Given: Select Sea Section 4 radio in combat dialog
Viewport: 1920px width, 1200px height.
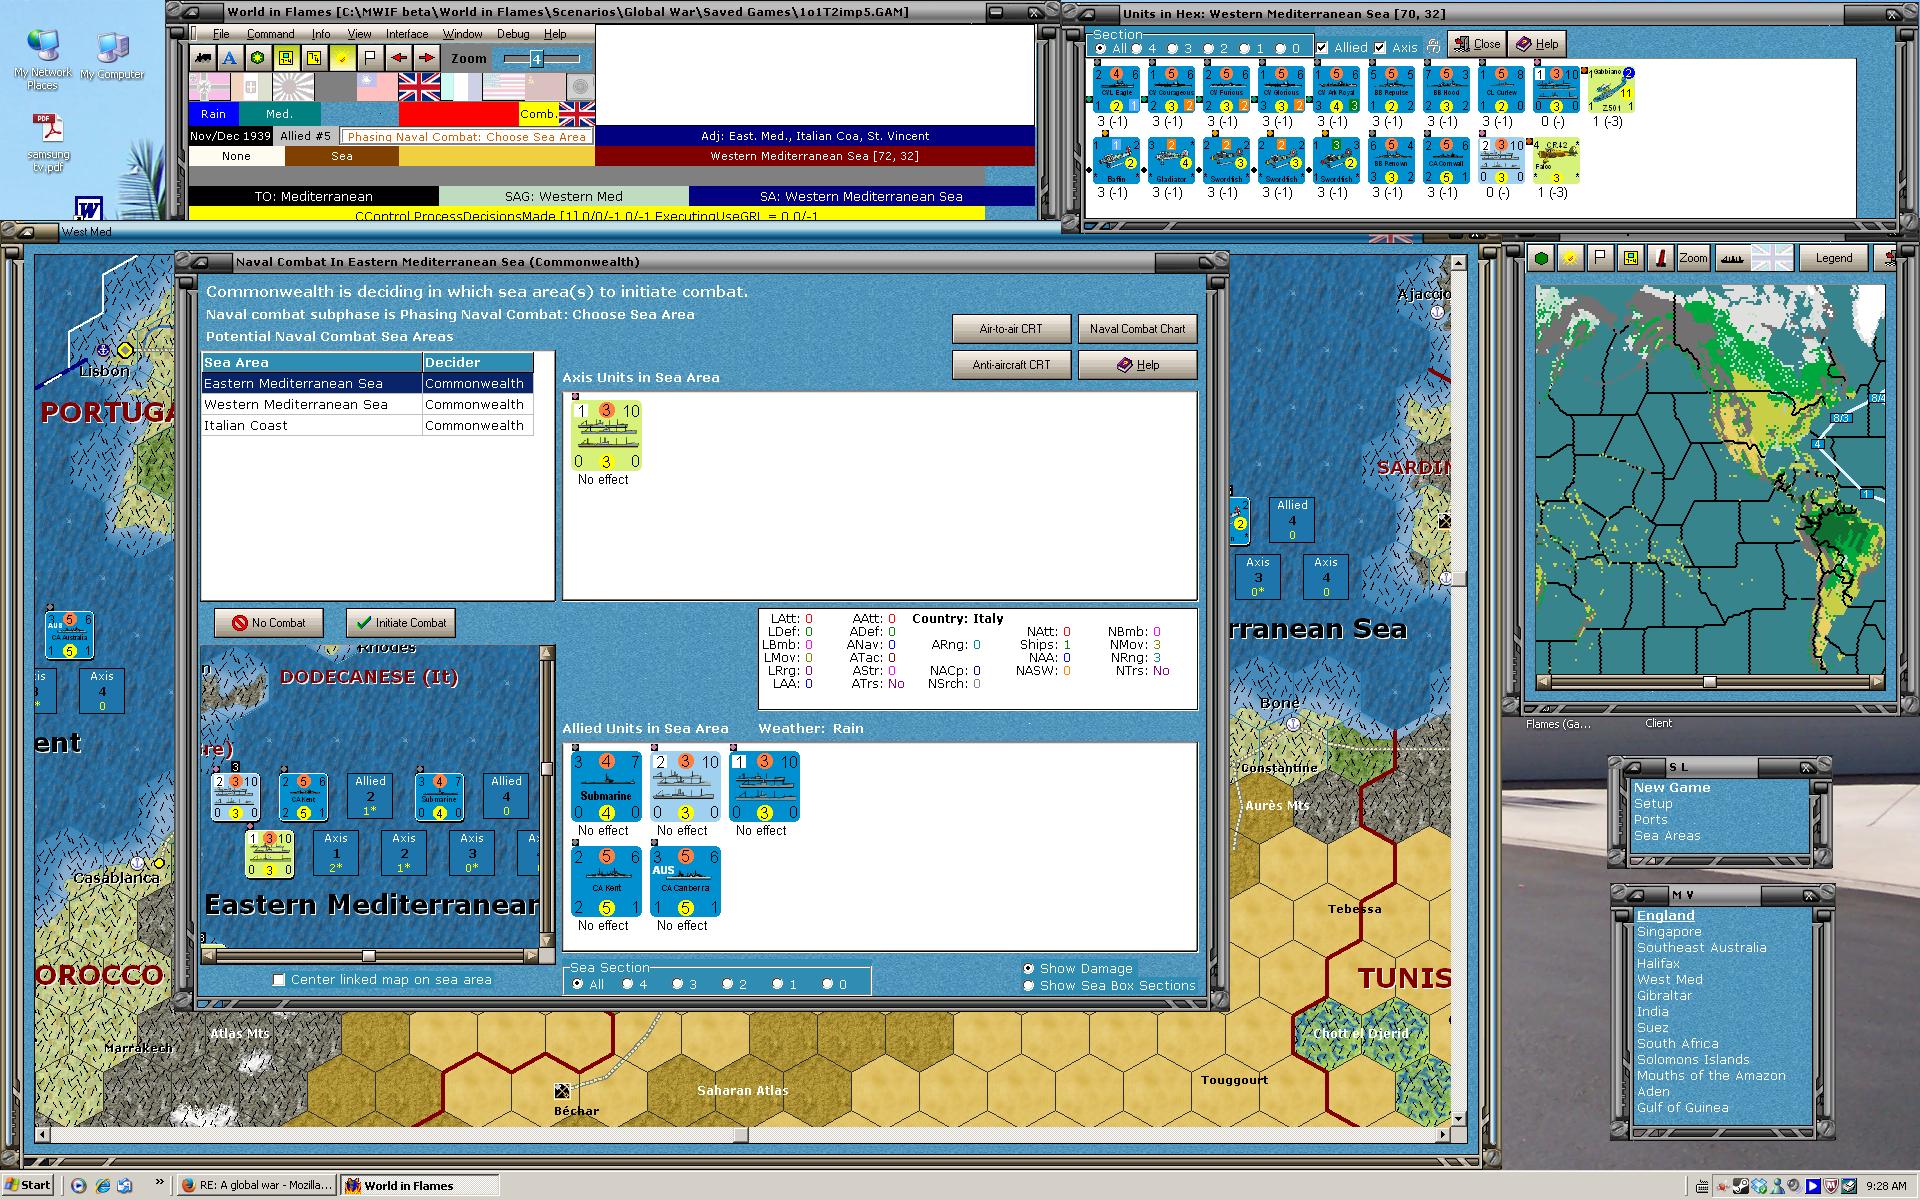Looking at the screenshot, I should (627, 984).
